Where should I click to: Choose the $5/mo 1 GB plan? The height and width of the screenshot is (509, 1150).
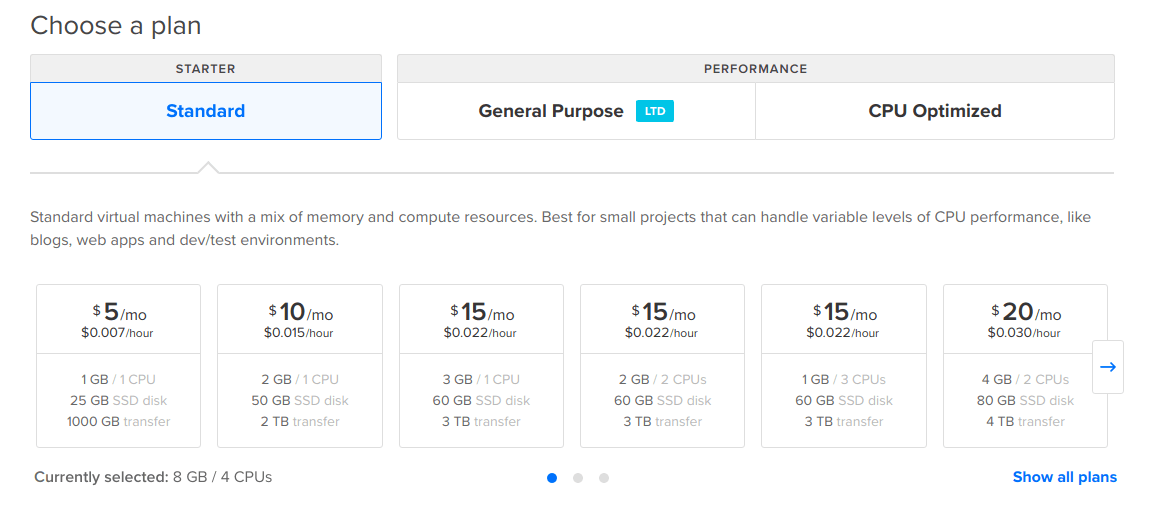118,366
